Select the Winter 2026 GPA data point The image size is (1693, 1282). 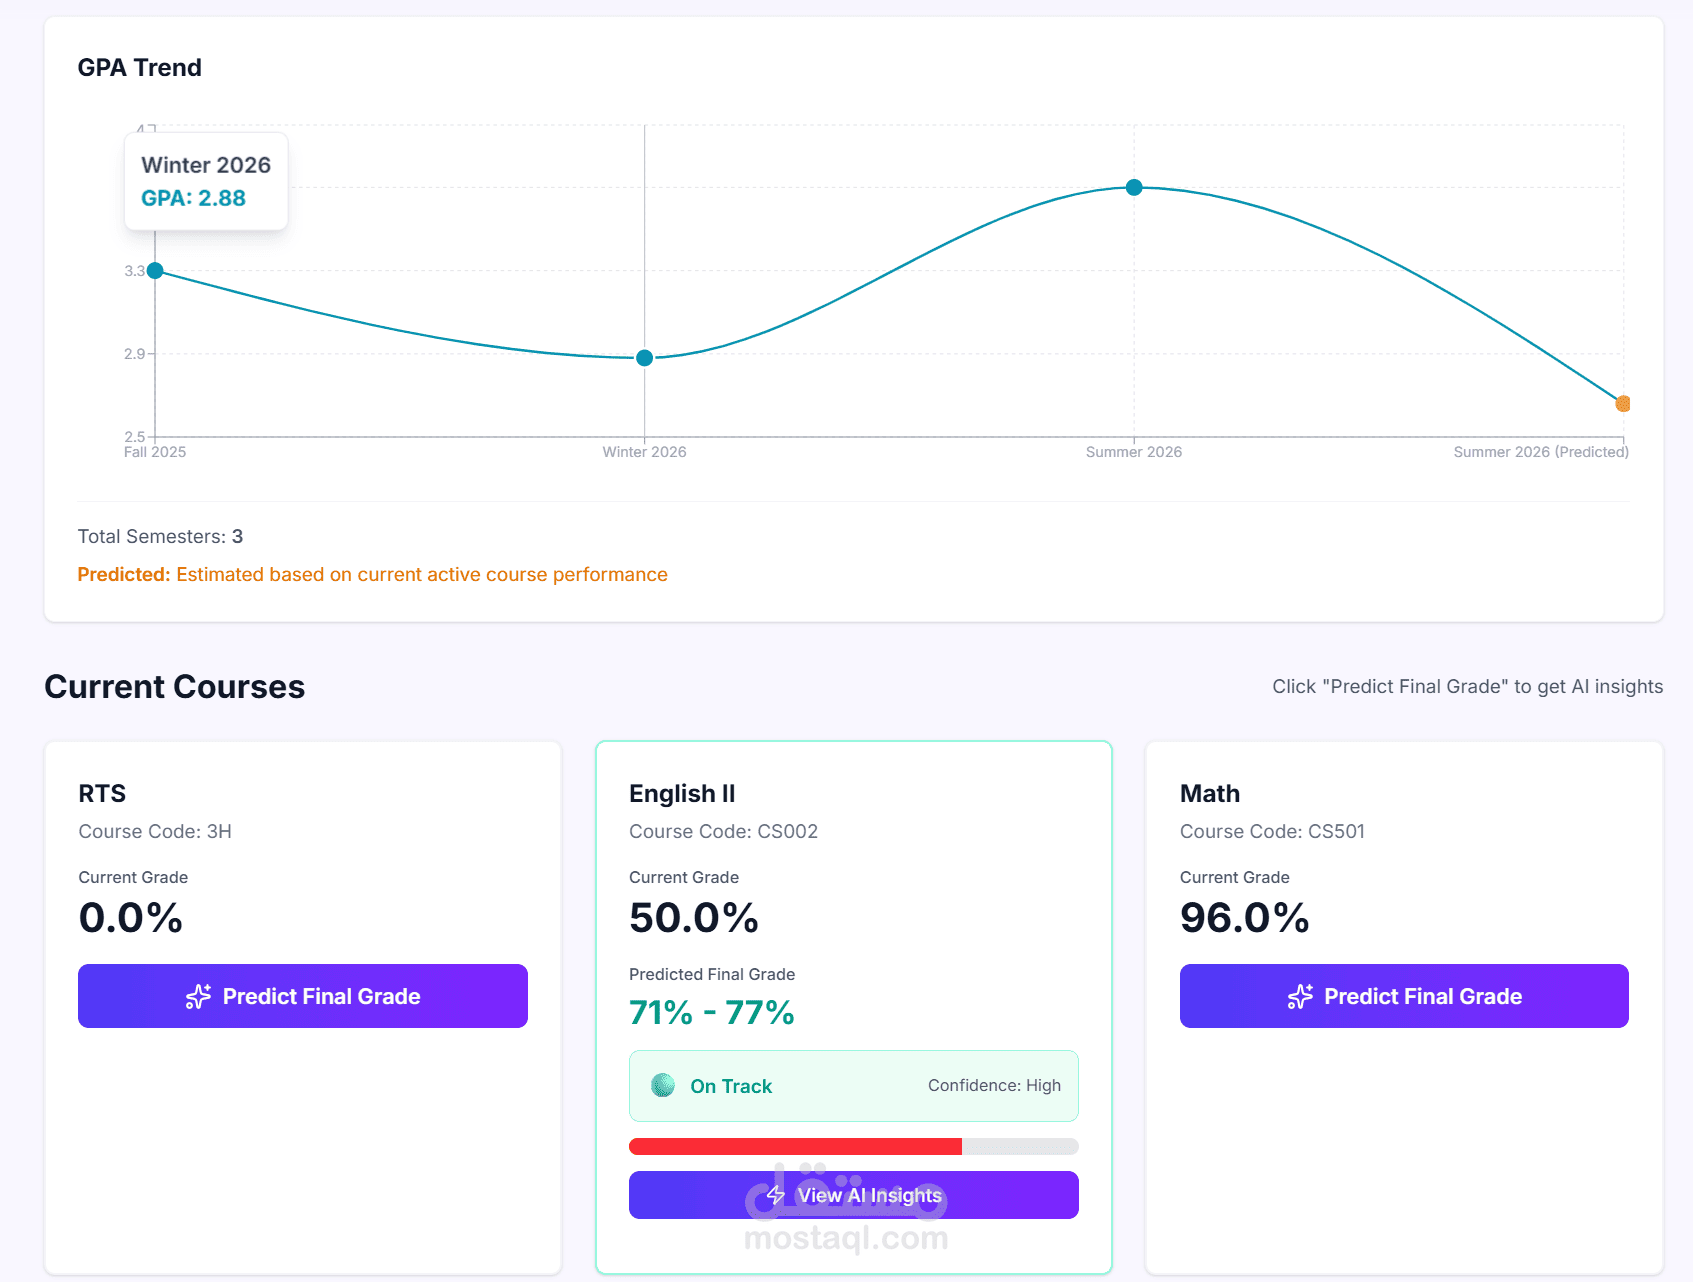[x=645, y=358]
